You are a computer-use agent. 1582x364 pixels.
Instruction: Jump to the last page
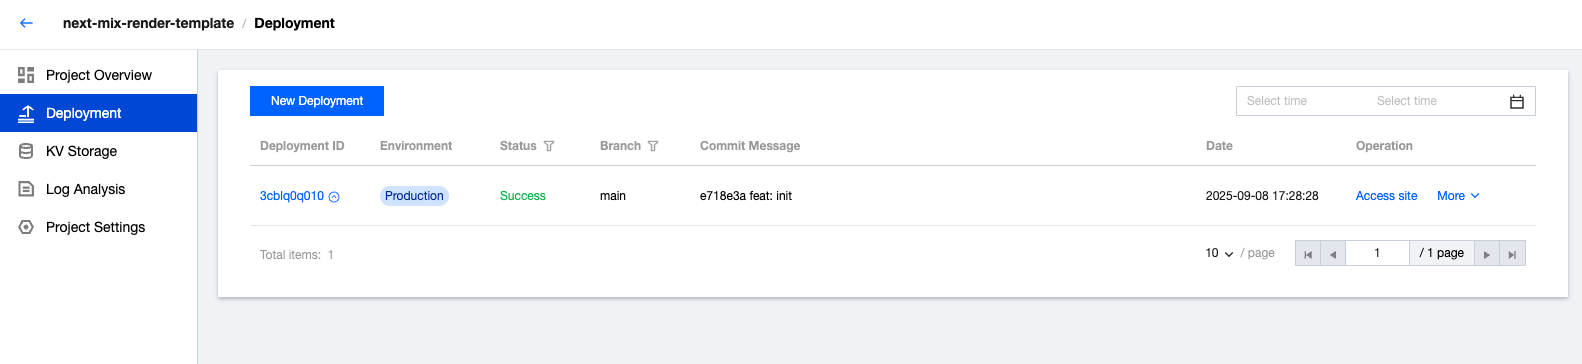1512,254
